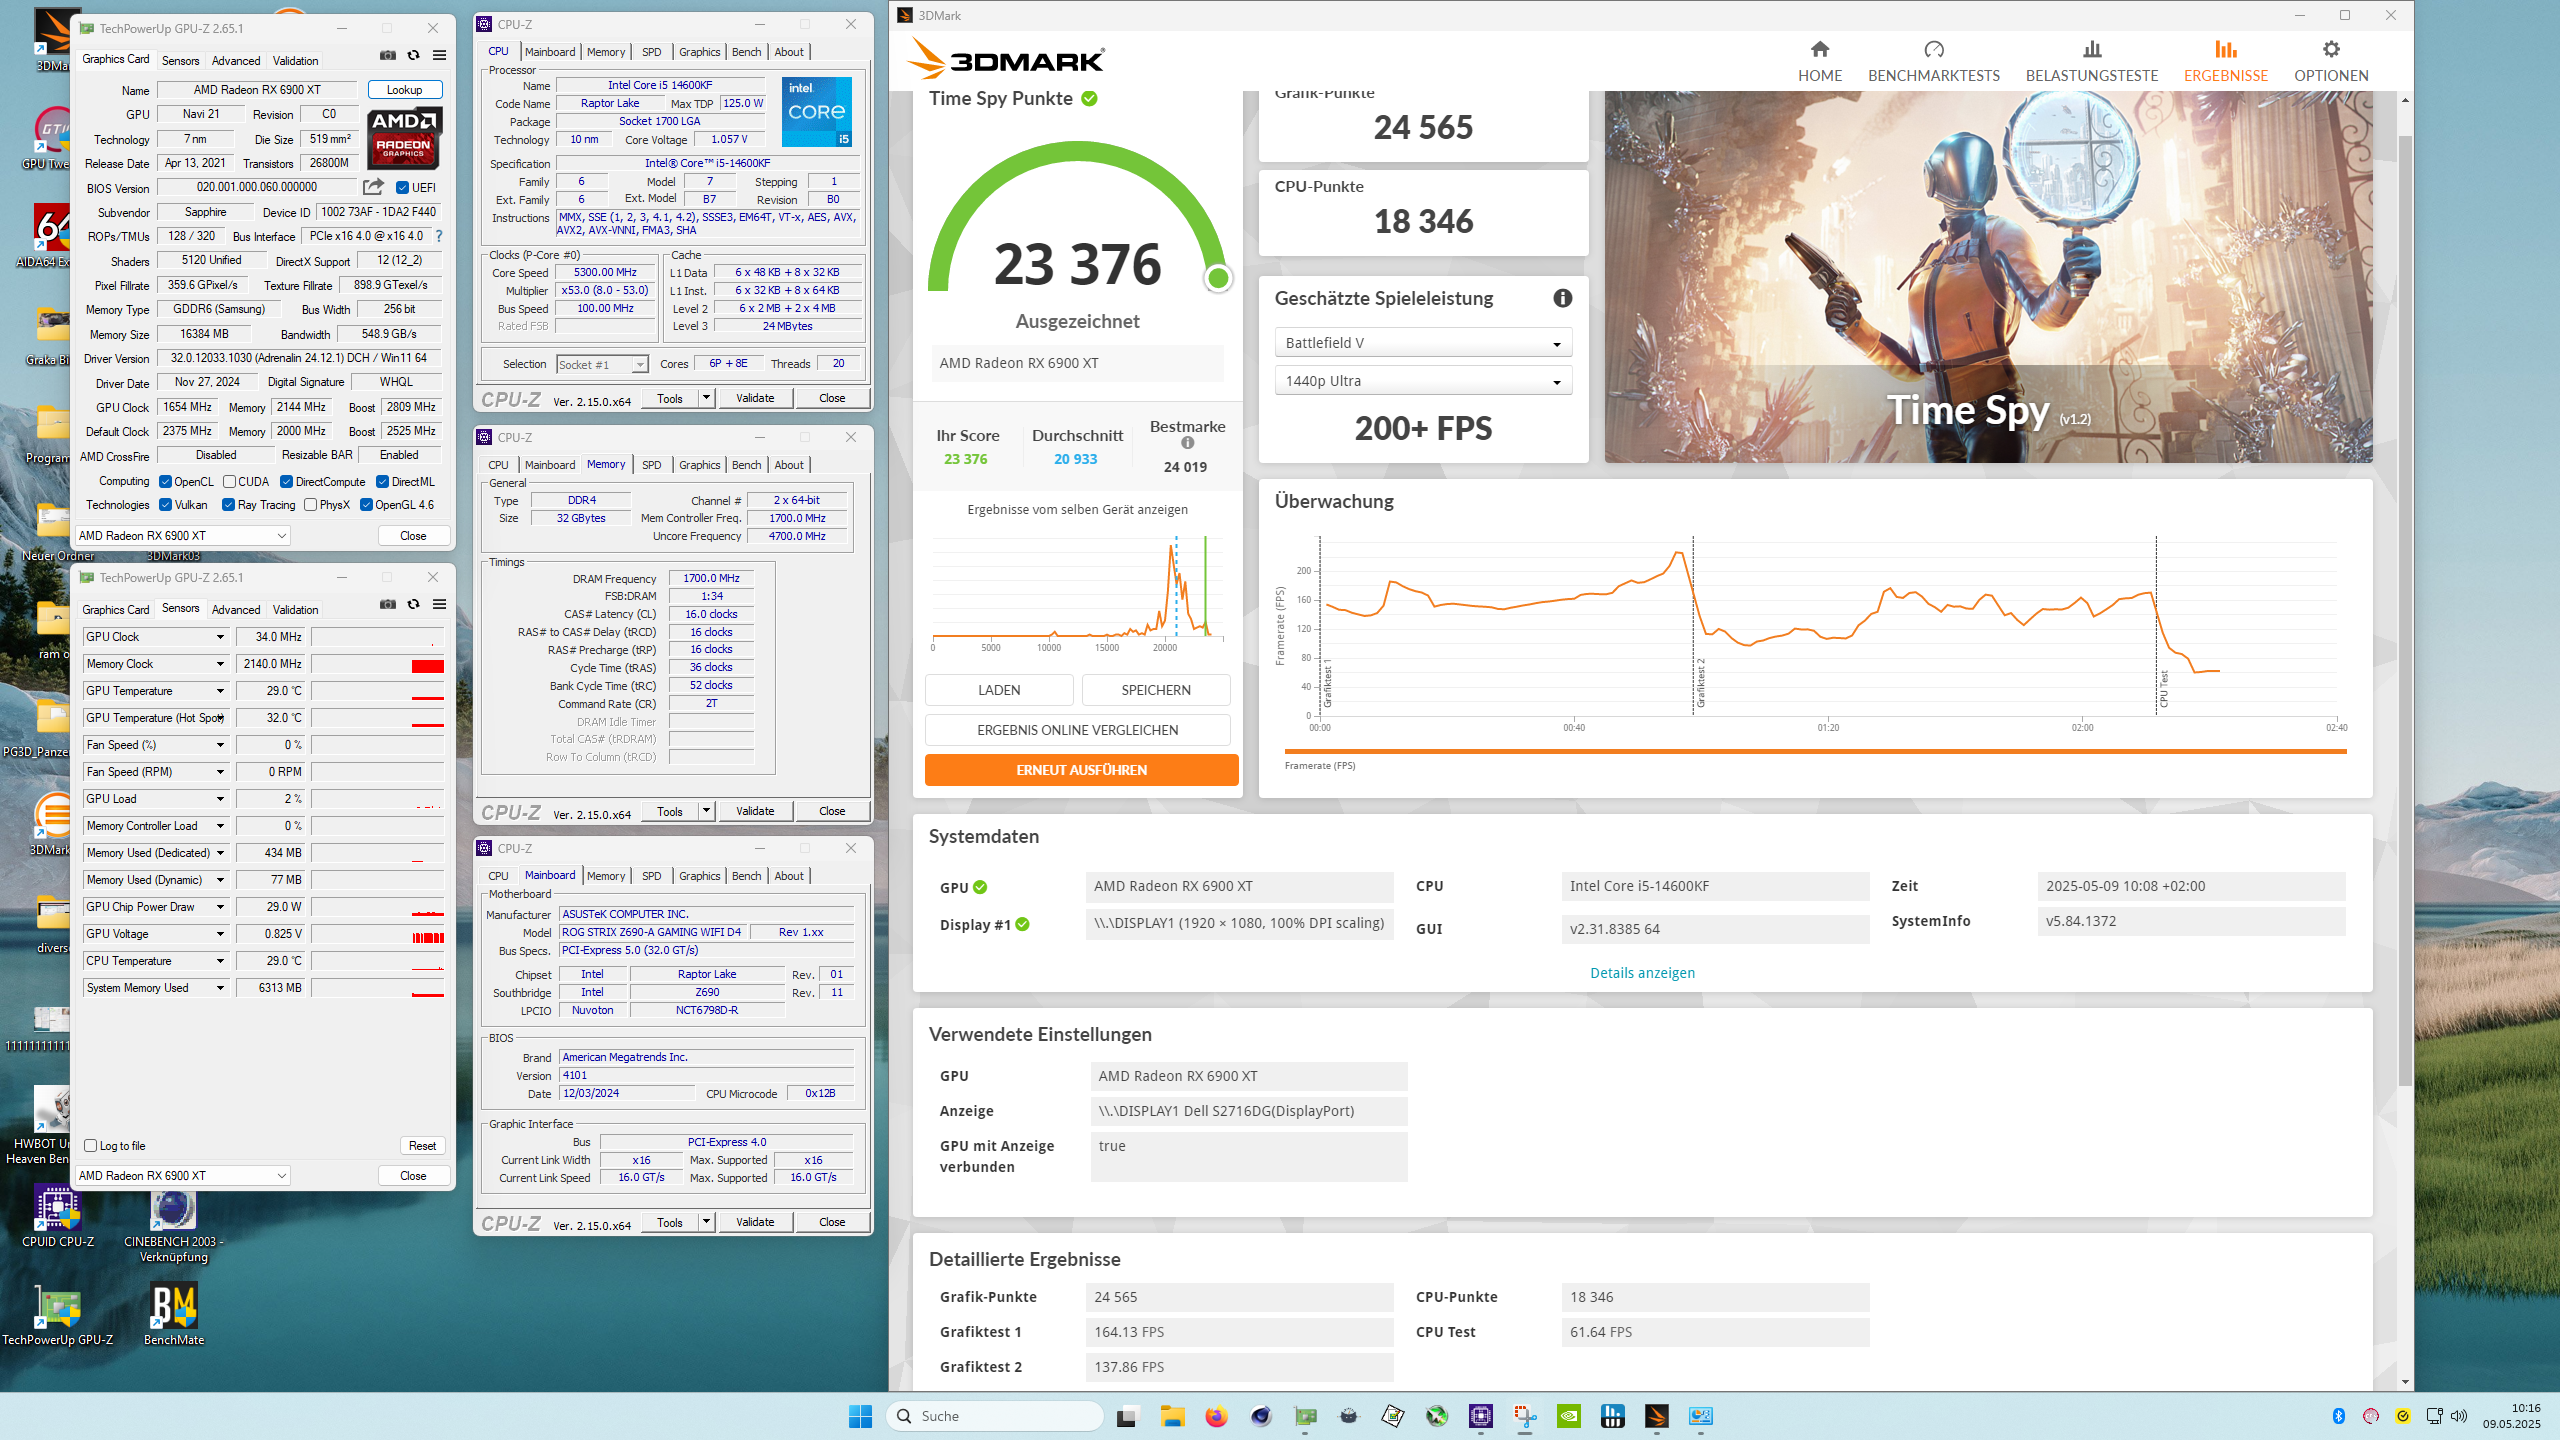Toggle Vulkan checkbox
The image size is (2560, 1440).
click(x=166, y=505)
